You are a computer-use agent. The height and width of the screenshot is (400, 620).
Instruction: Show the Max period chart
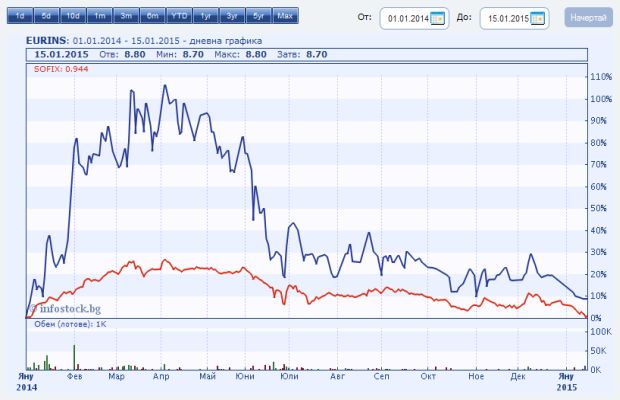[x=285, y=16]
